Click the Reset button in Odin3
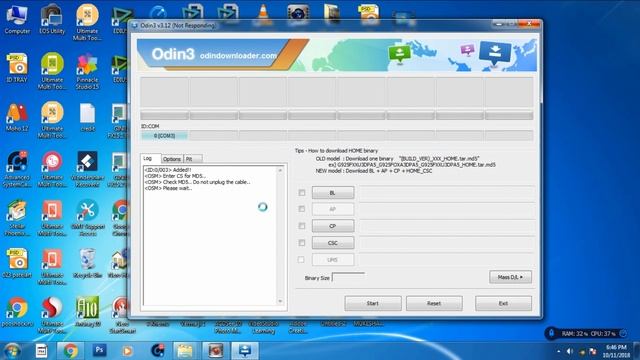 tap(434, 303)
